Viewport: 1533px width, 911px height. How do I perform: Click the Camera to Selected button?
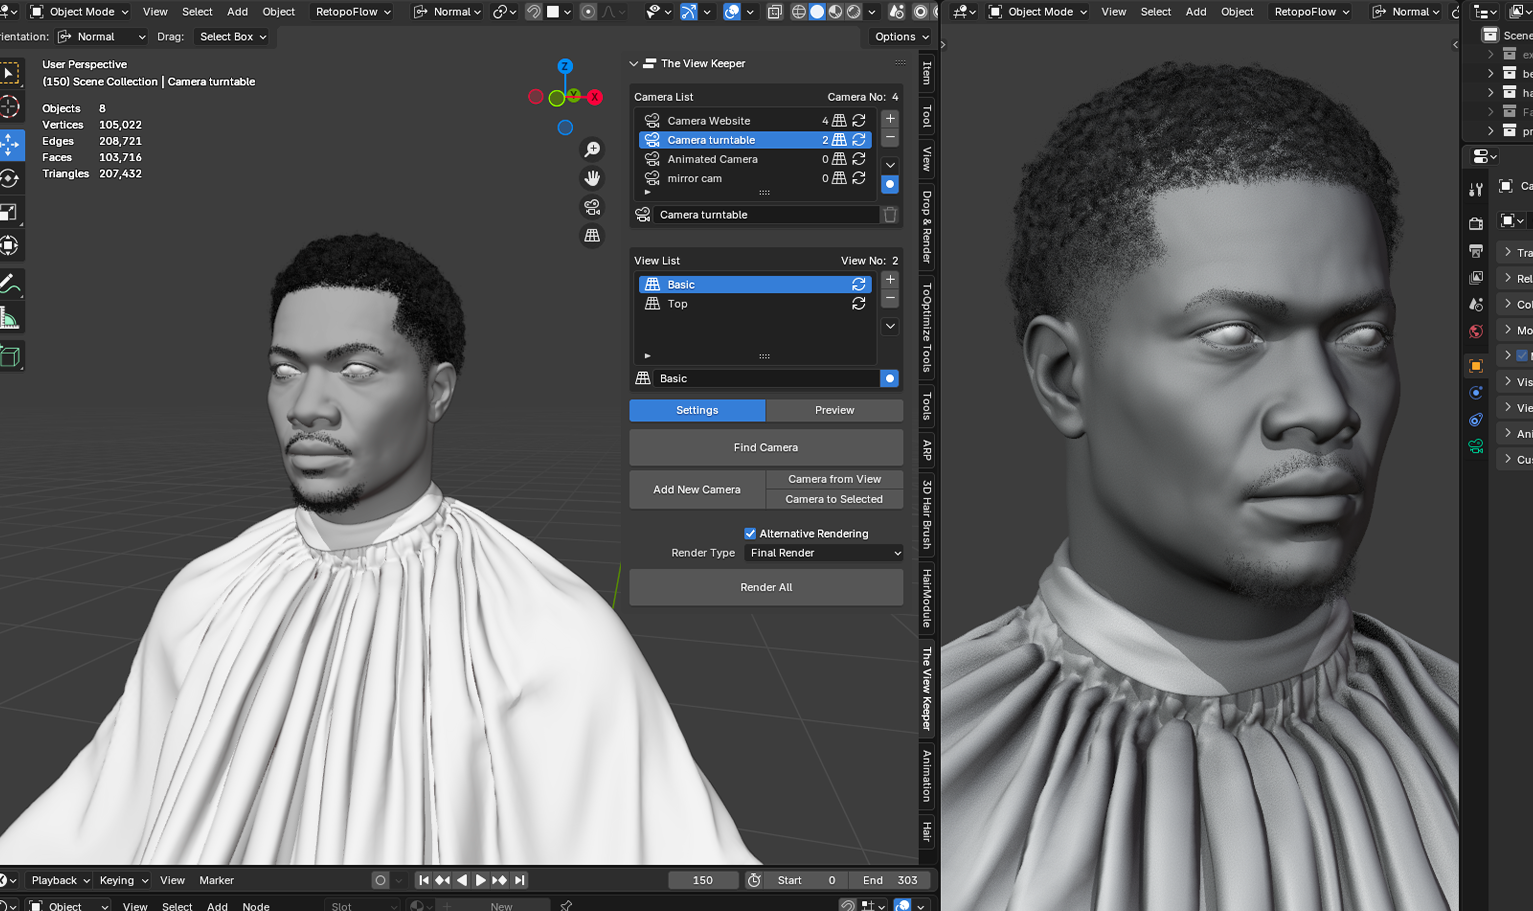coord(834,499)
